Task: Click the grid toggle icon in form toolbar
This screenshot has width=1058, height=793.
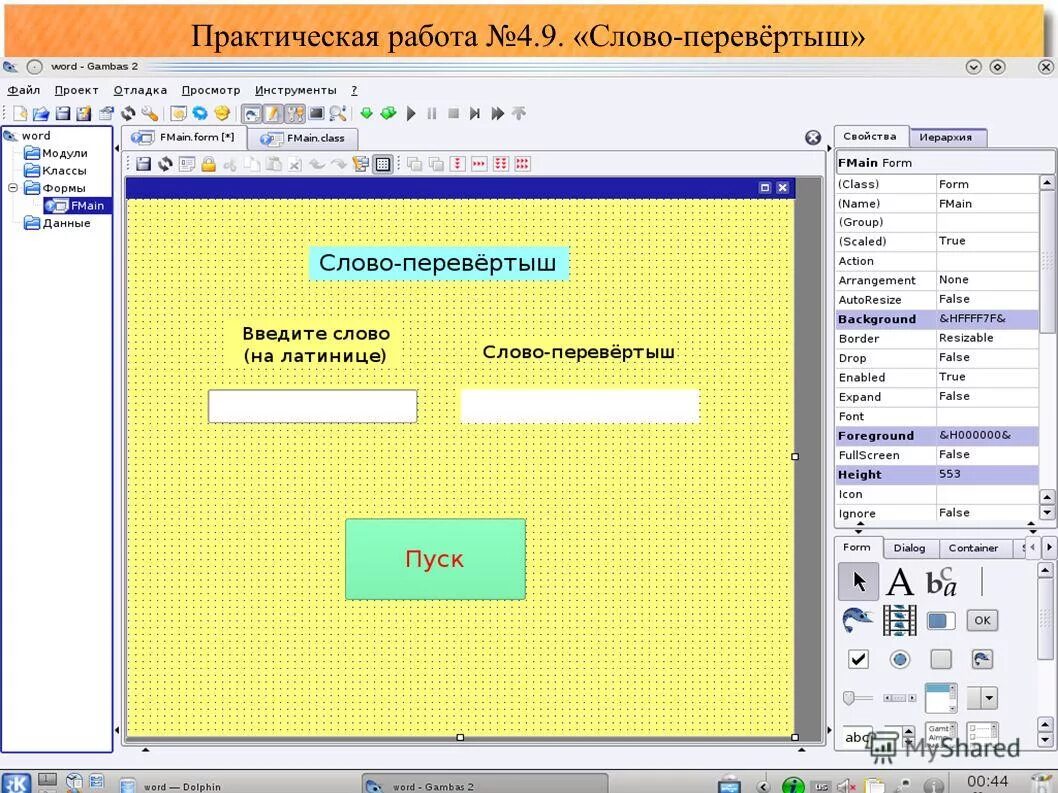Action: tap(382, 163)
